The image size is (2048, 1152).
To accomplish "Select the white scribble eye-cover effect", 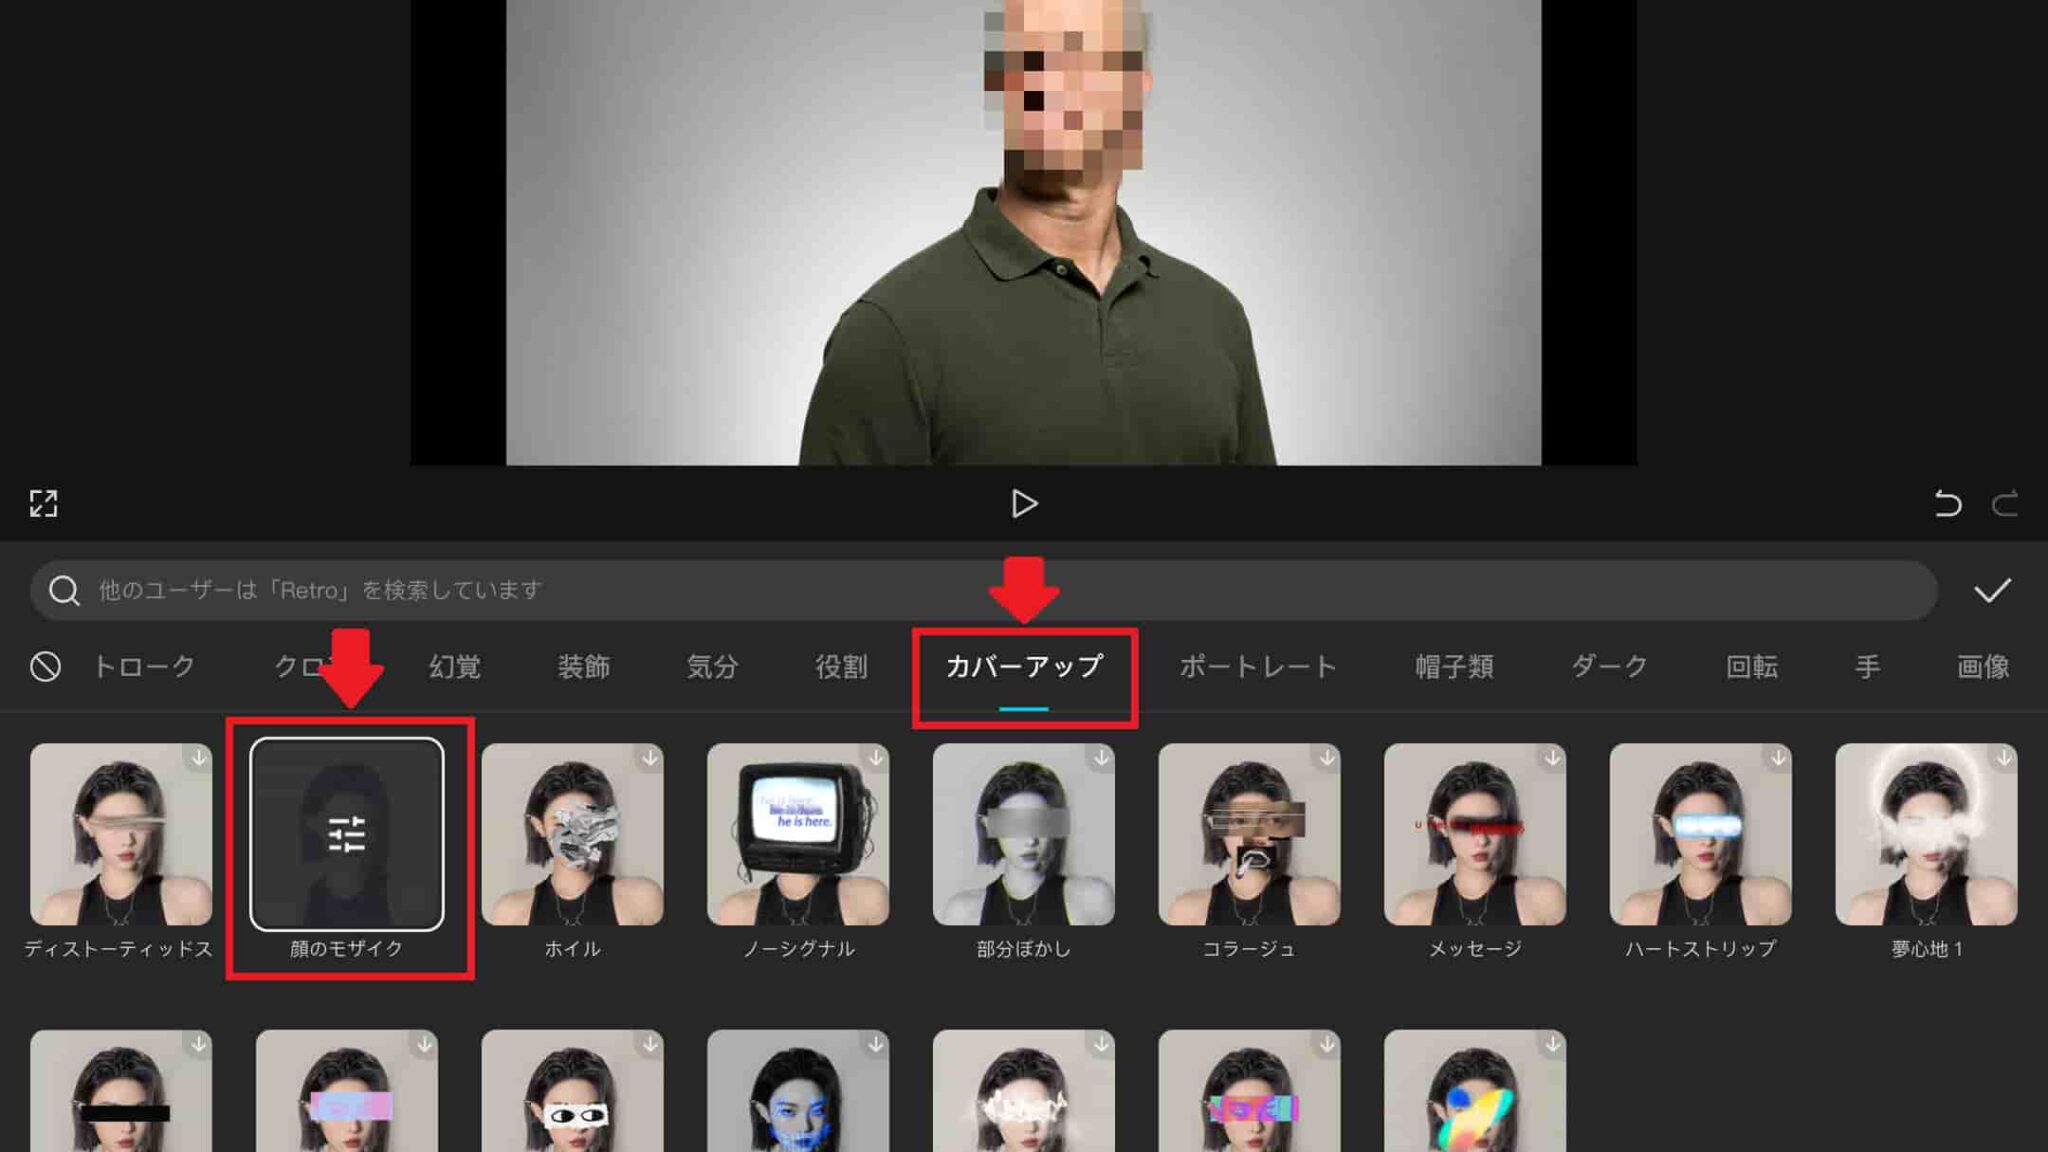I will click(1024, 1091).
